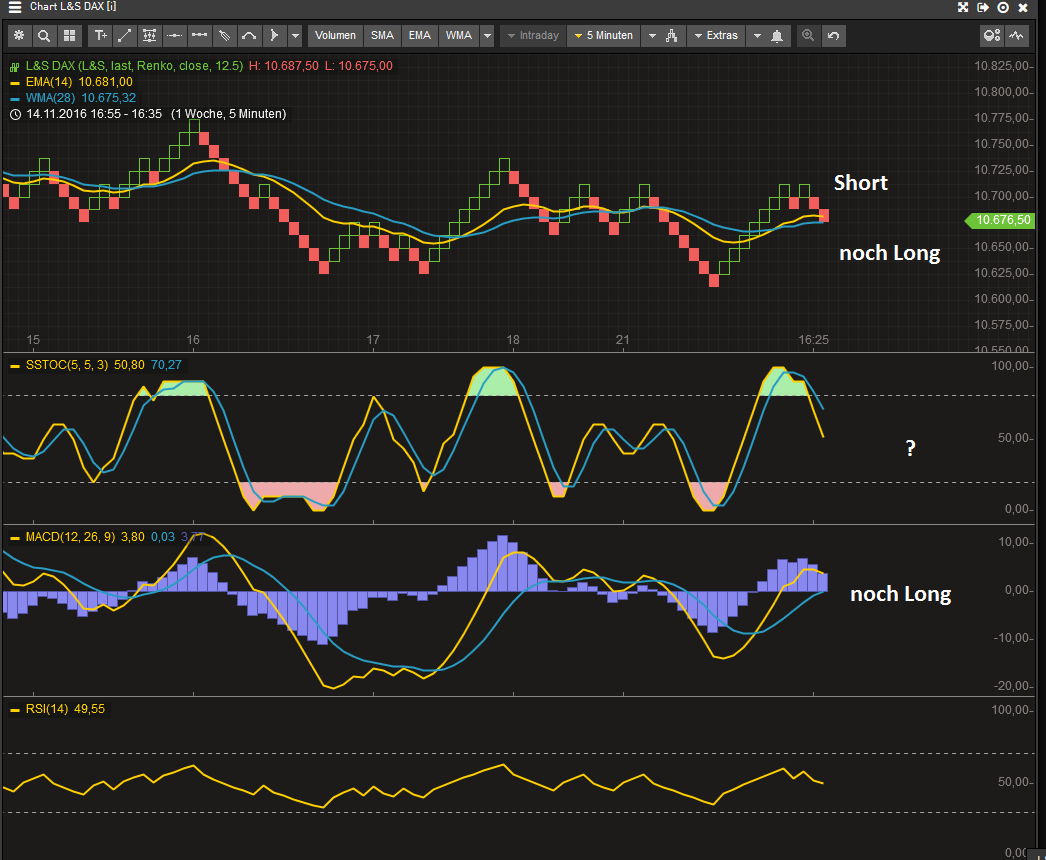Viewport: 1046px width, 860px height.
Task: Click the yellow EMA(14) legend color marker
Action: pos(14,82)
